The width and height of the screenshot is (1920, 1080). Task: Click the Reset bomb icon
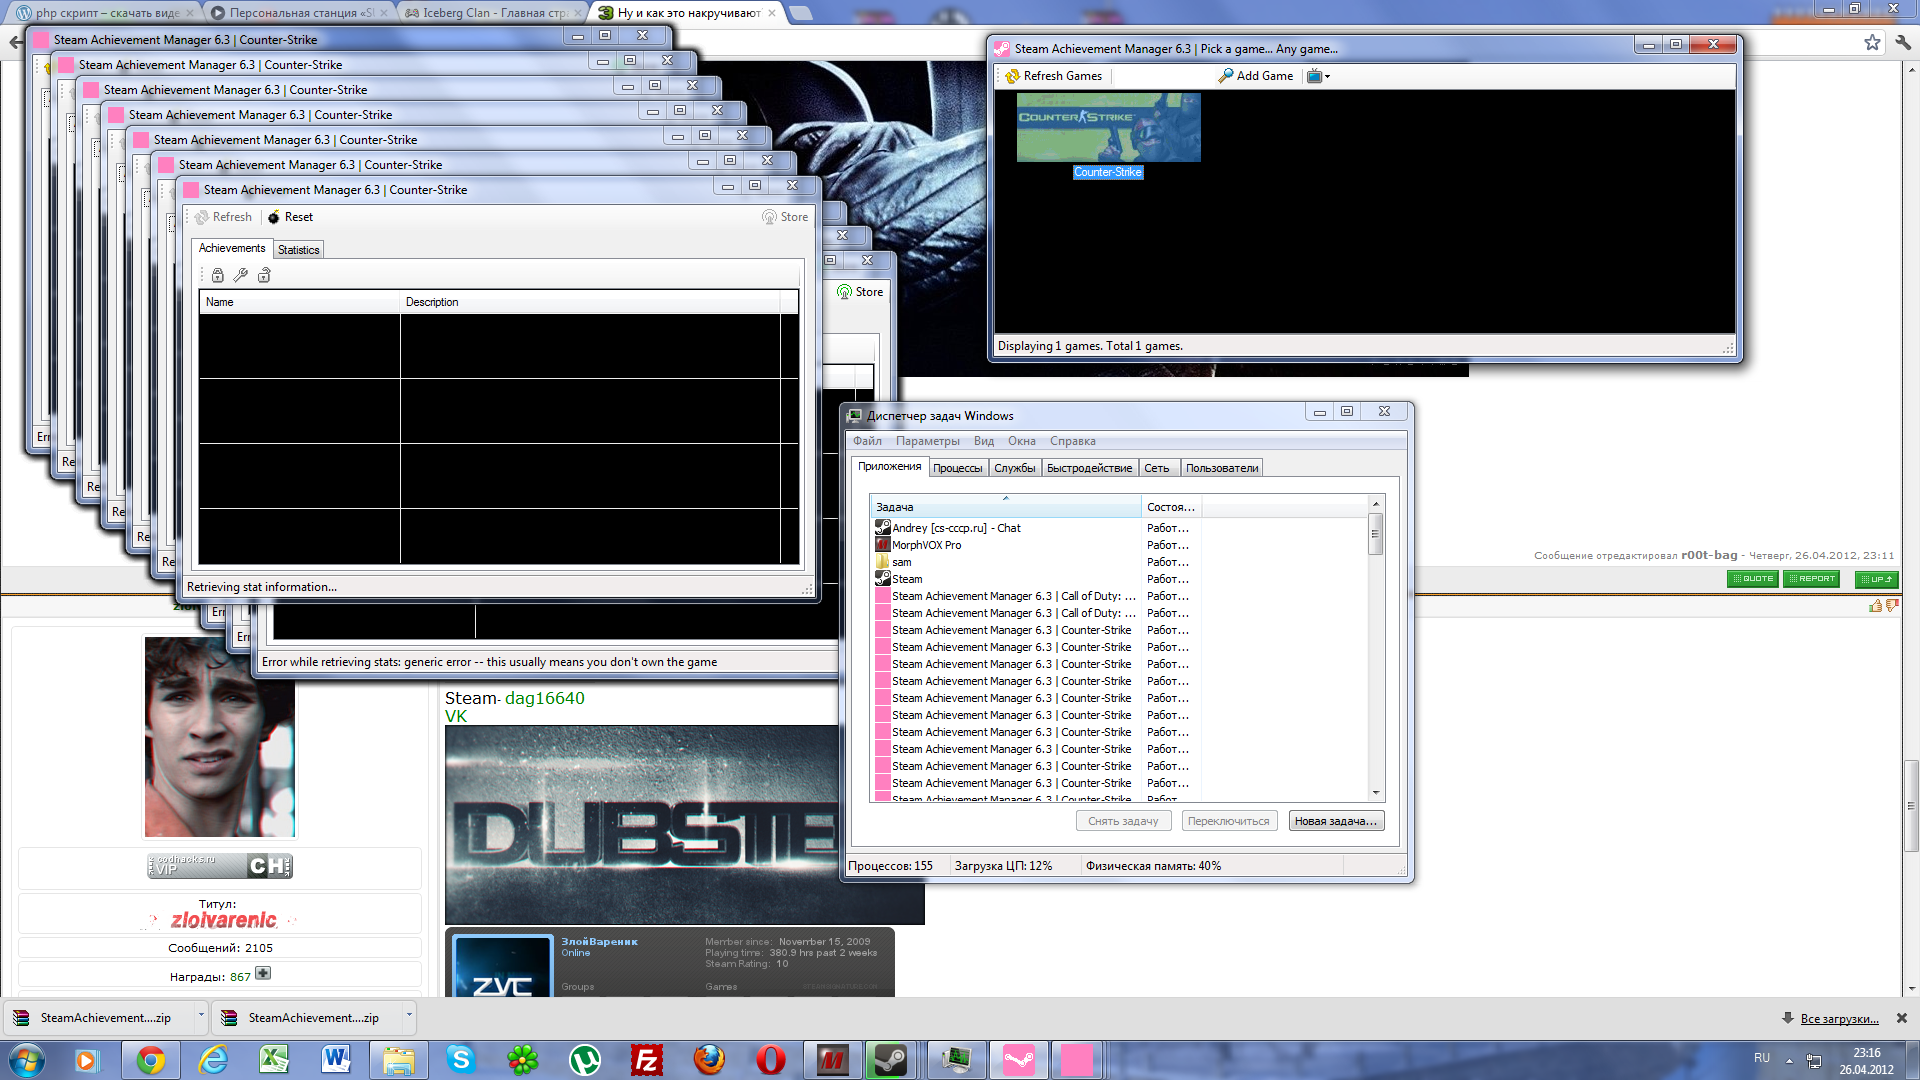273,217
